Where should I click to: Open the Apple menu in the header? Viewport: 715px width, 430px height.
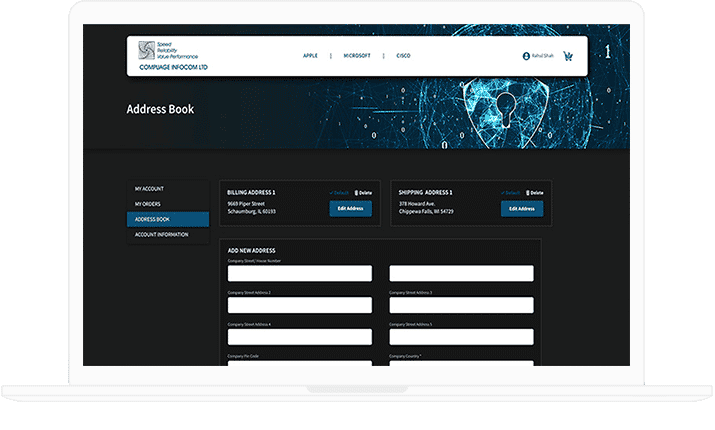(310, 56)
